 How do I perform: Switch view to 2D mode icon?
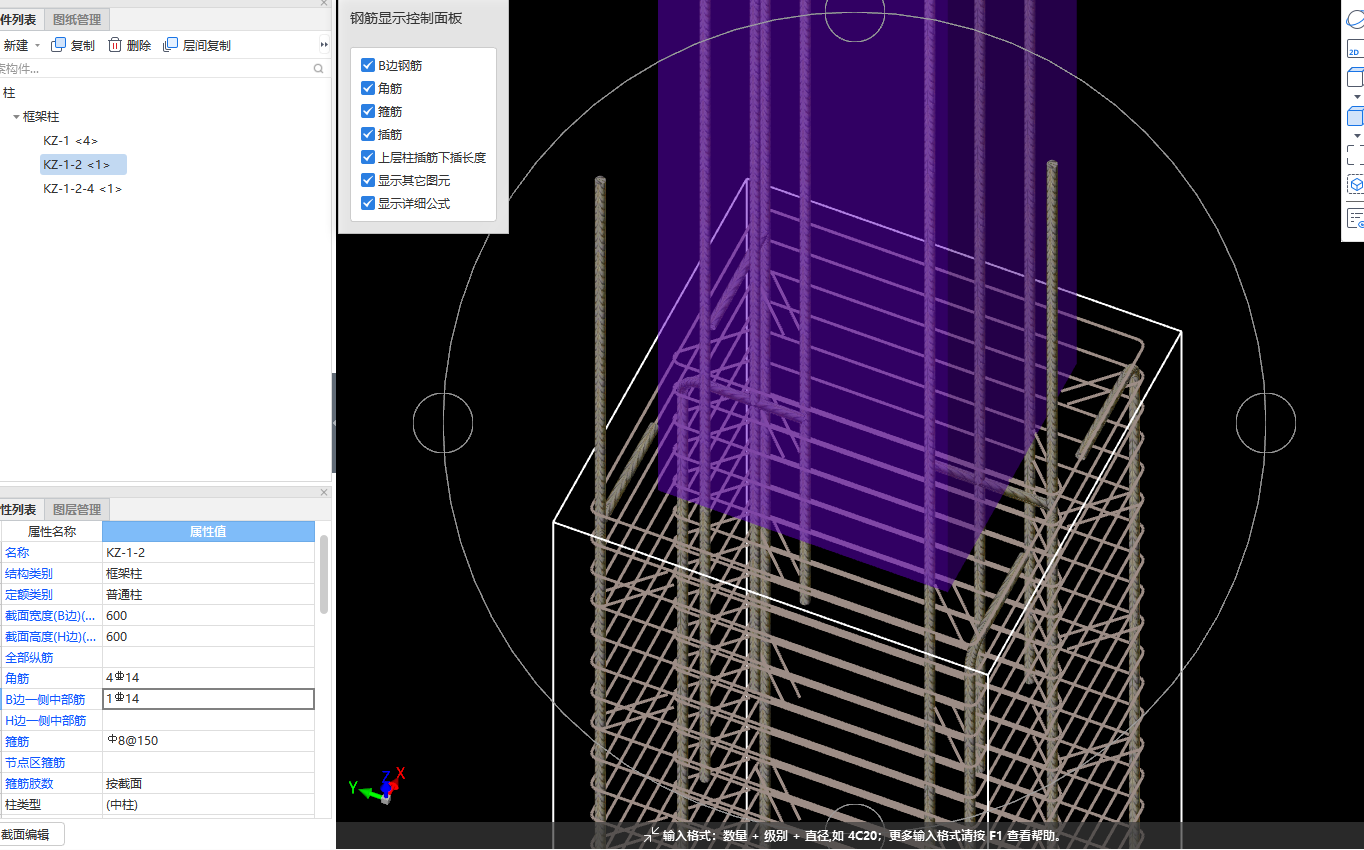[1355, 50]
